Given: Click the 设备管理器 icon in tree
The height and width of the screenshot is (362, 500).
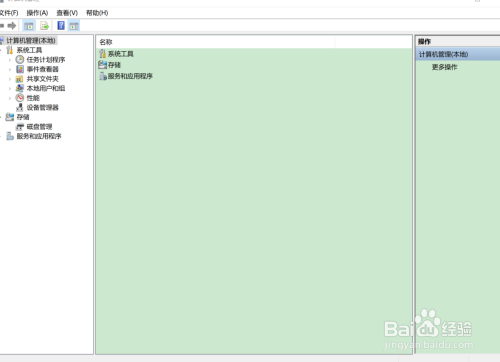Looking at the screenshot, I should coord(20,107).
